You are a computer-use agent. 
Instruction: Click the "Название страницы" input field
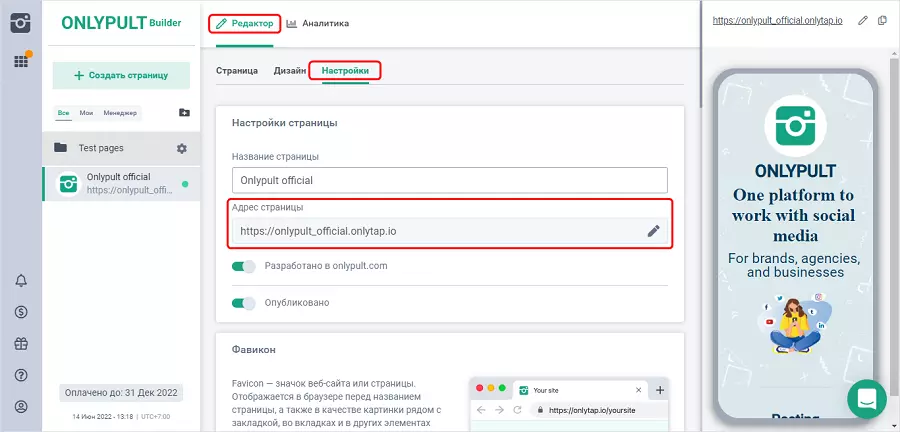click(449, 181)
